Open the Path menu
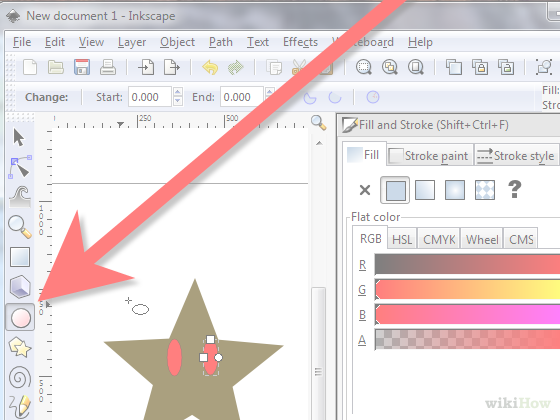Image resolution: width=560 pixels, height=420 pixels. 220,42
